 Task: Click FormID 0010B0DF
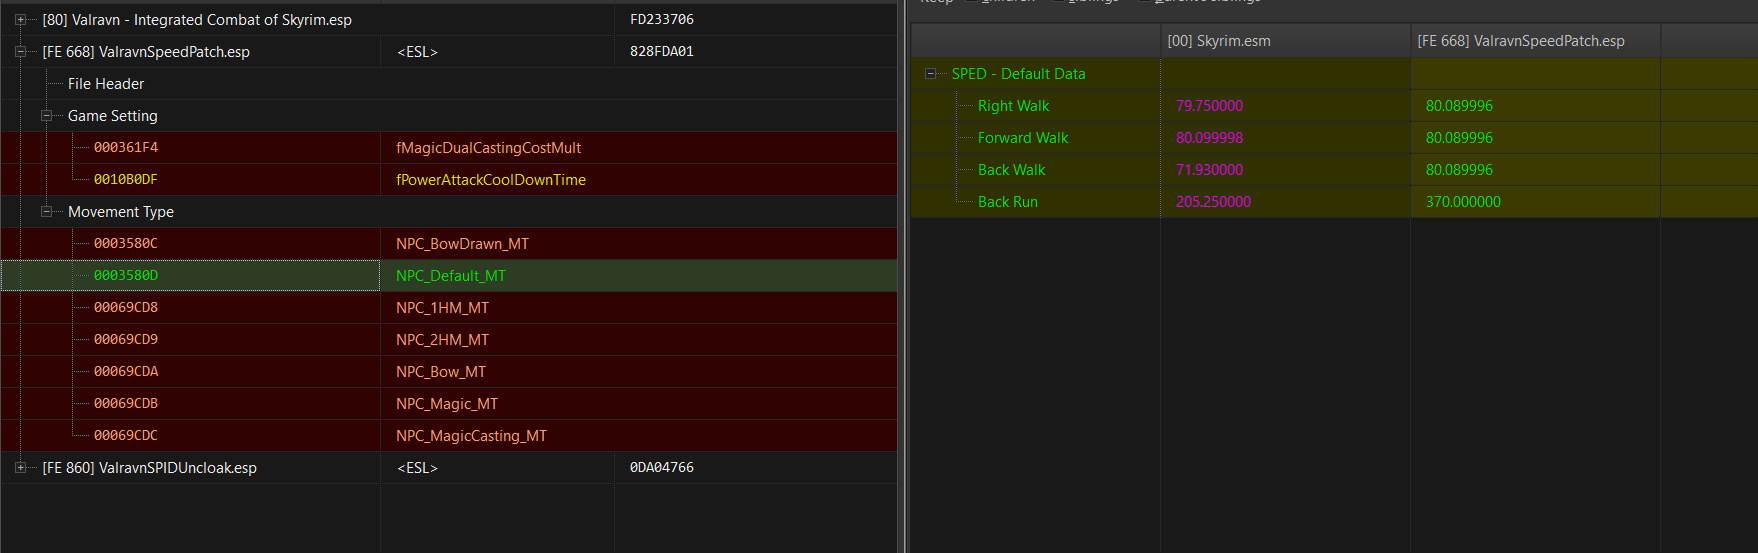click(126, 180)
